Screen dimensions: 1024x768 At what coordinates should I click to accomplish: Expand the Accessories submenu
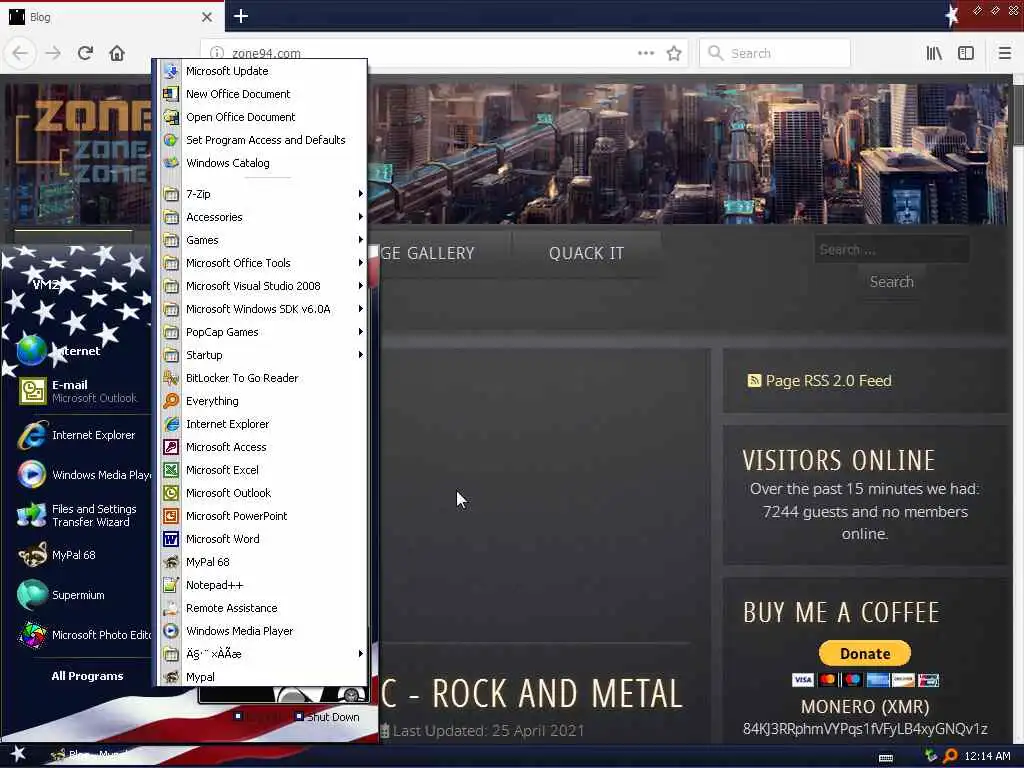(263, 217)
